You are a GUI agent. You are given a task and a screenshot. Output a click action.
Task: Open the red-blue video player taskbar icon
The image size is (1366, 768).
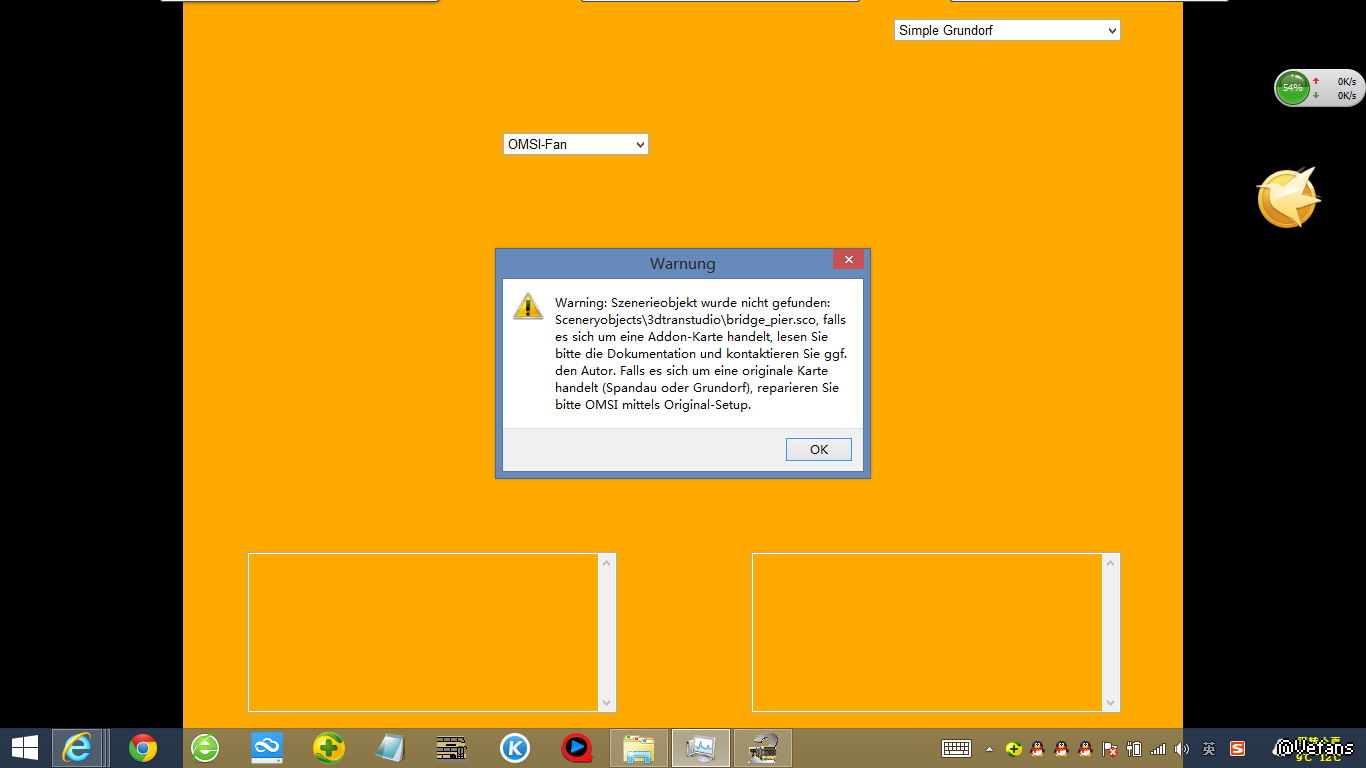pyautogui.click(x=576, y=748)
